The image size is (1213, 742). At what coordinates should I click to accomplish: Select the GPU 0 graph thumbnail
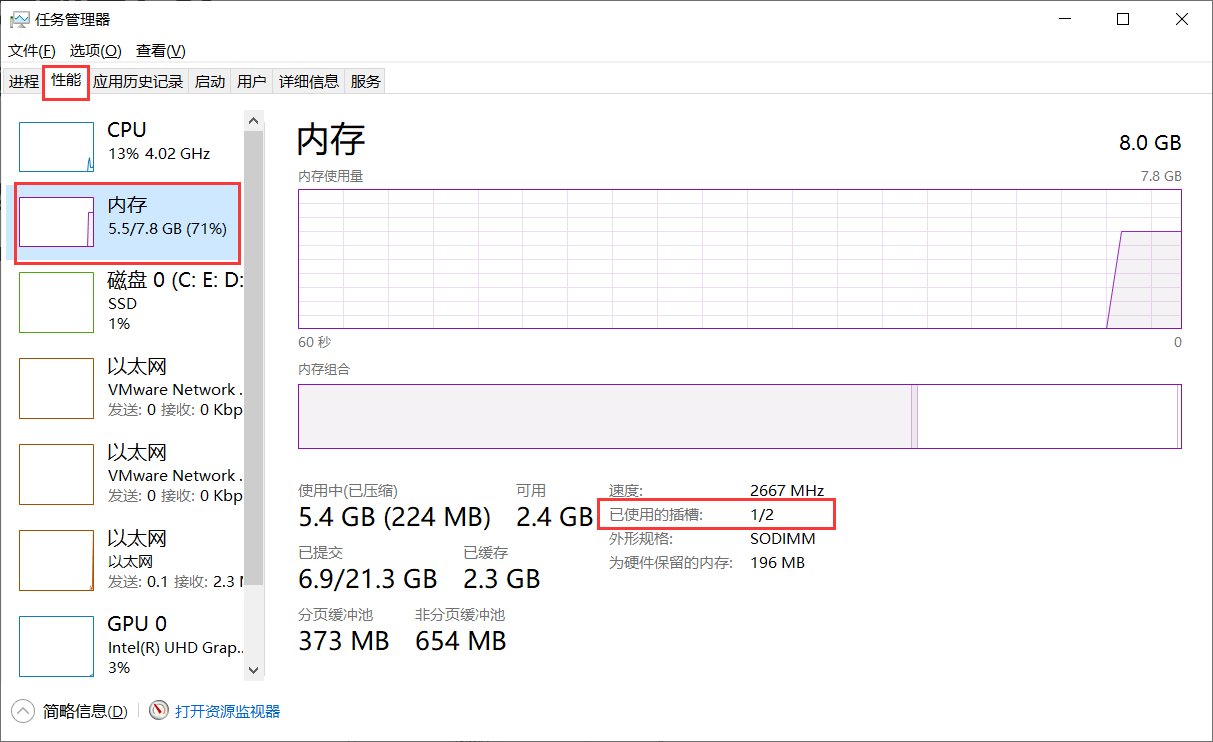(x=57, y=646)
